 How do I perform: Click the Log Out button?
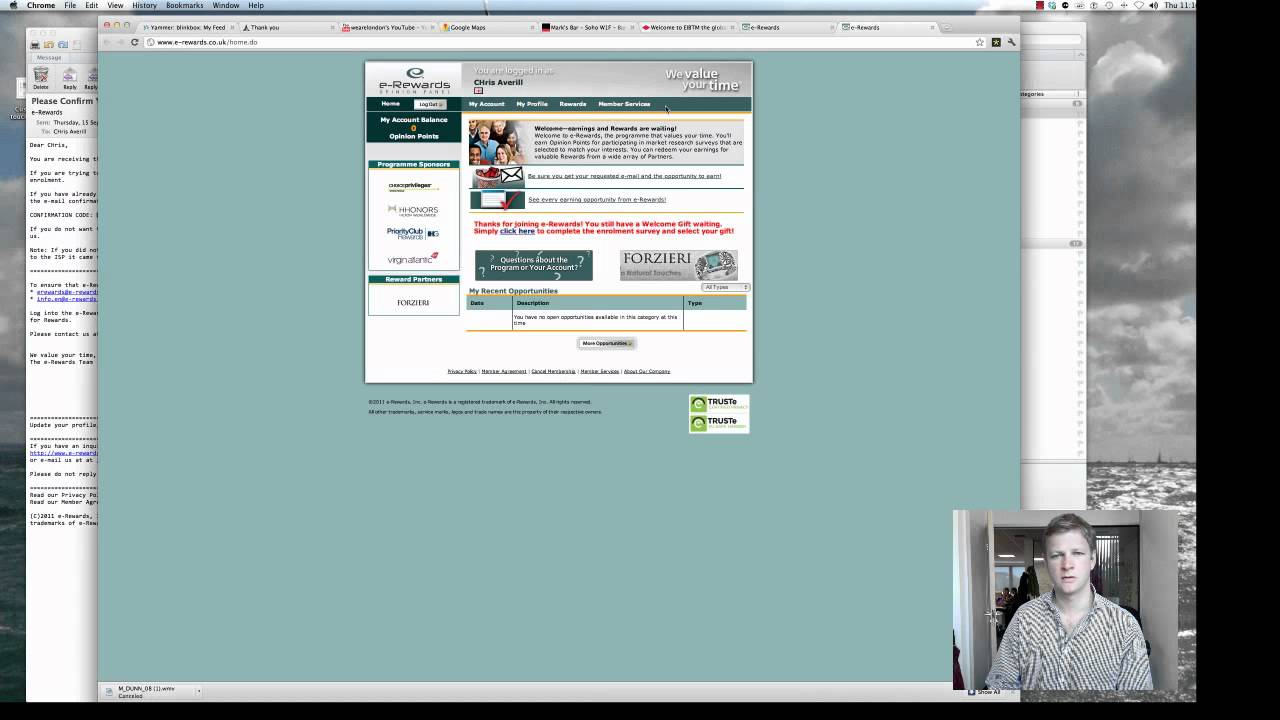tap(430, 104)
